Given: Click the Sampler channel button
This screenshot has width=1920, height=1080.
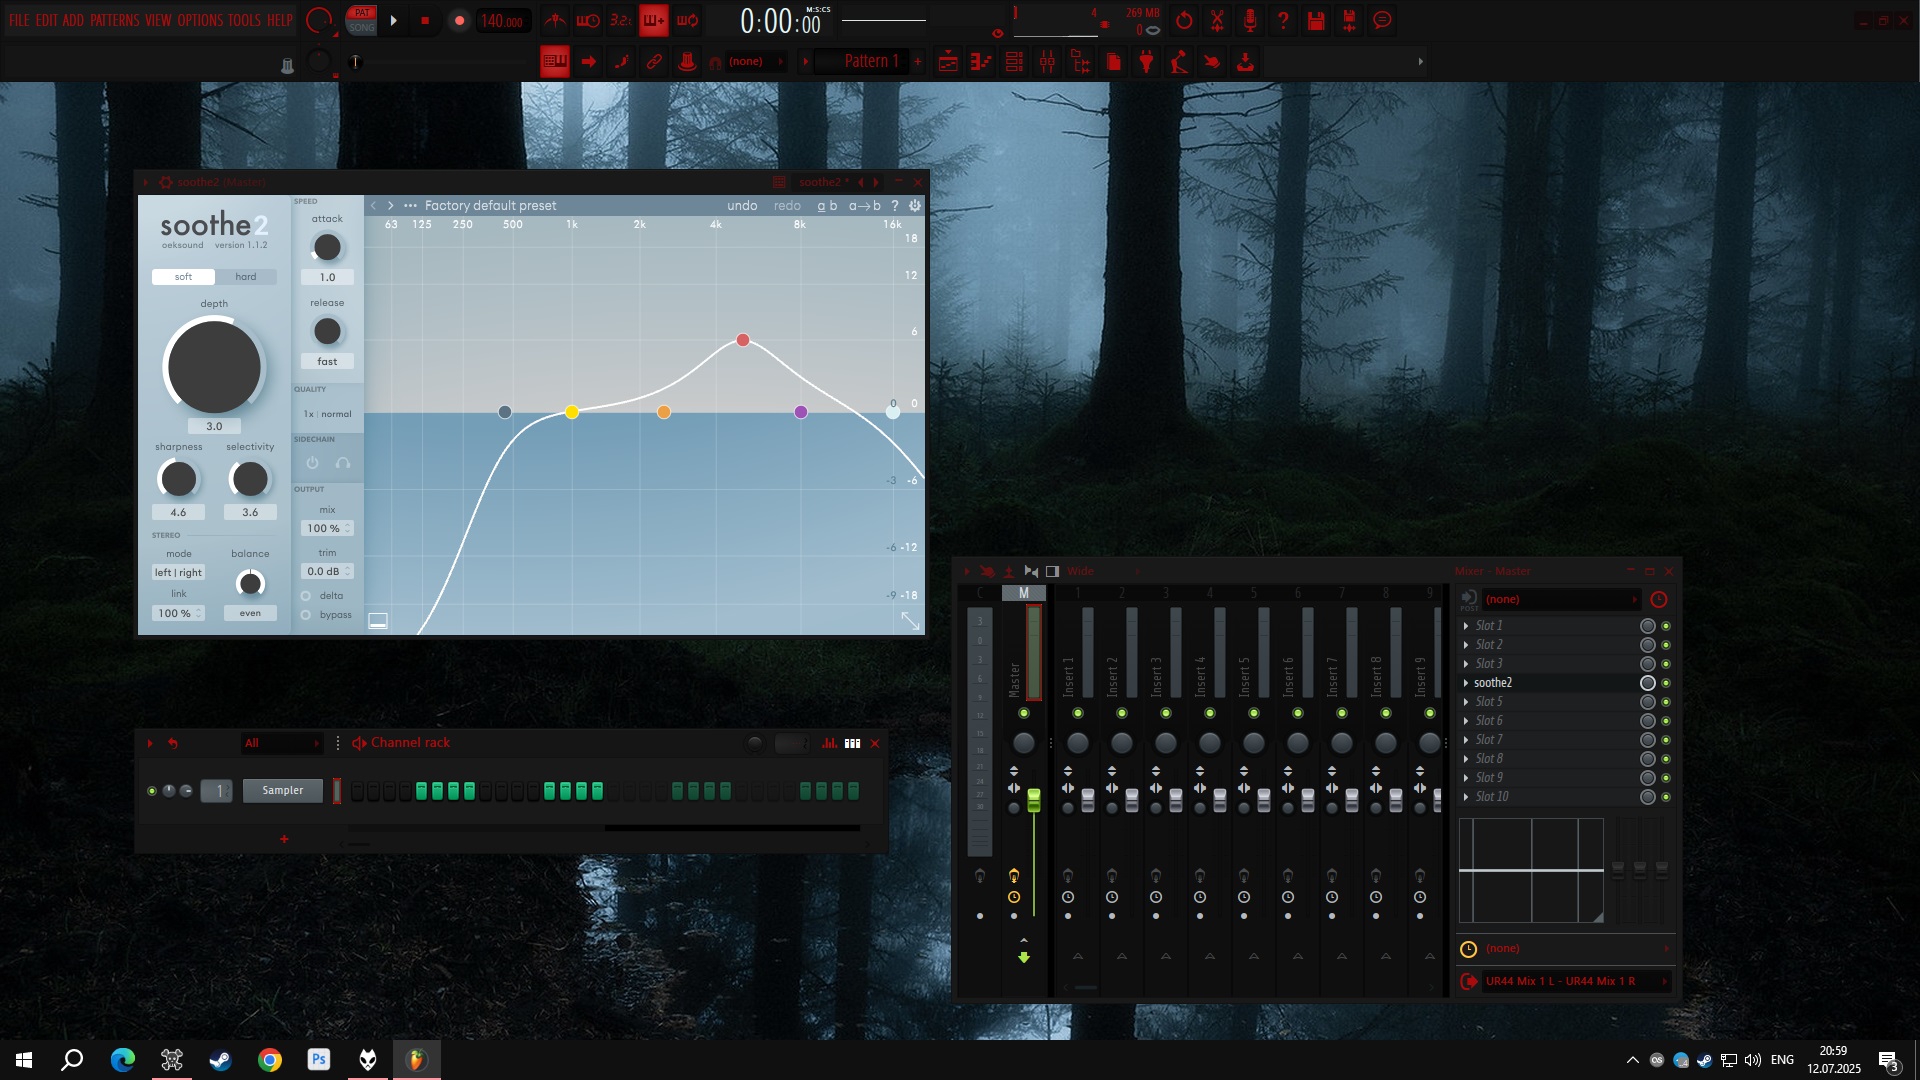Looking at the screenshot, I should tap(282, 791).
